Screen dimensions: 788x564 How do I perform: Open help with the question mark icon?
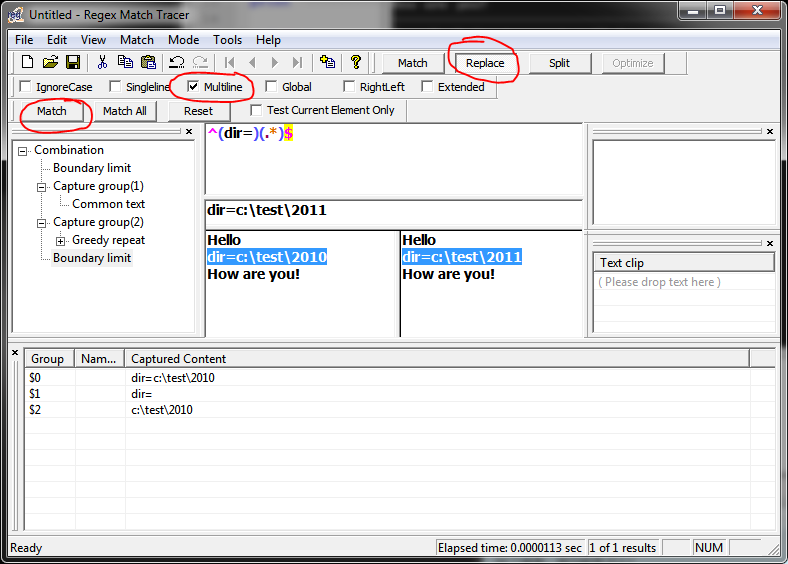(x=356, y=62)
